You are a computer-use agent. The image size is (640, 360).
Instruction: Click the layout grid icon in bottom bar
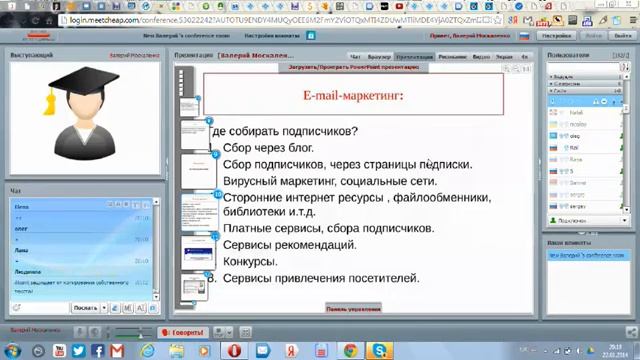pos(245,332)
